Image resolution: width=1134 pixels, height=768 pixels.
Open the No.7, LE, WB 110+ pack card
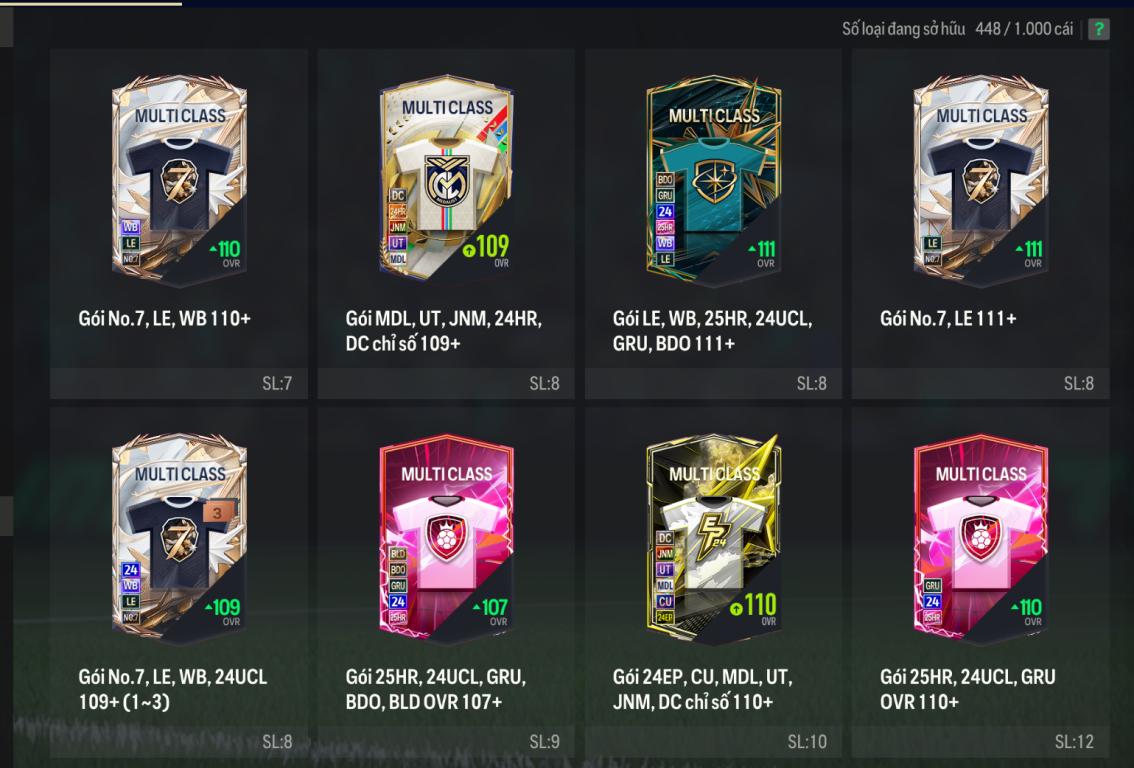179,181
